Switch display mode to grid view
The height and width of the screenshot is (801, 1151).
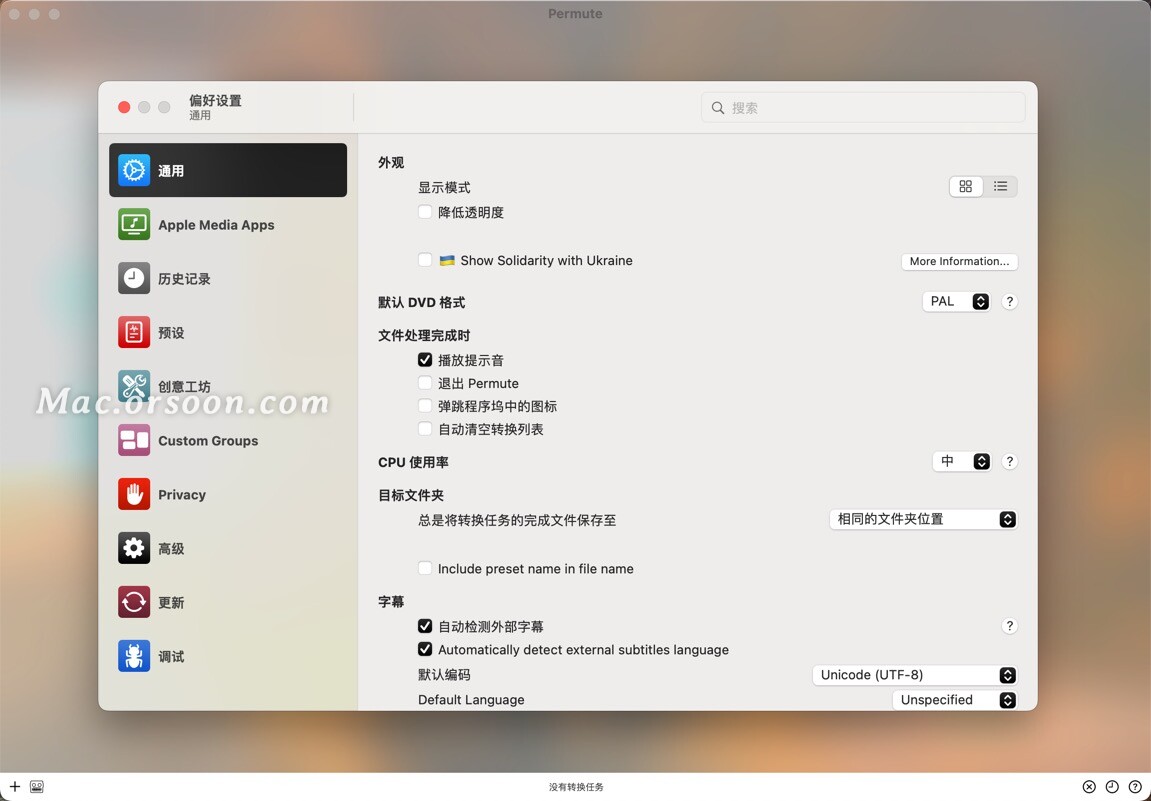[966, 186]
